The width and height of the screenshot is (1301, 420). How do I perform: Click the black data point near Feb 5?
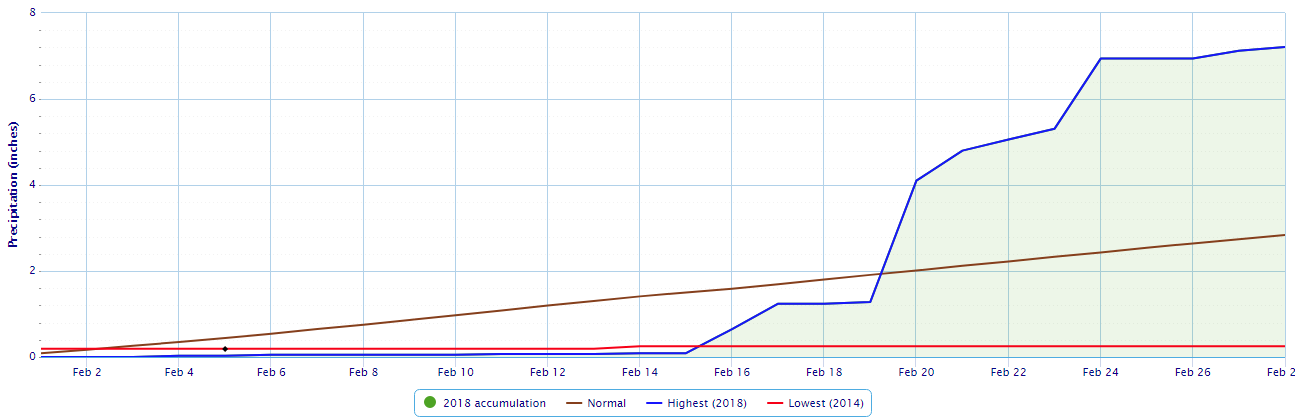point(225,349)
